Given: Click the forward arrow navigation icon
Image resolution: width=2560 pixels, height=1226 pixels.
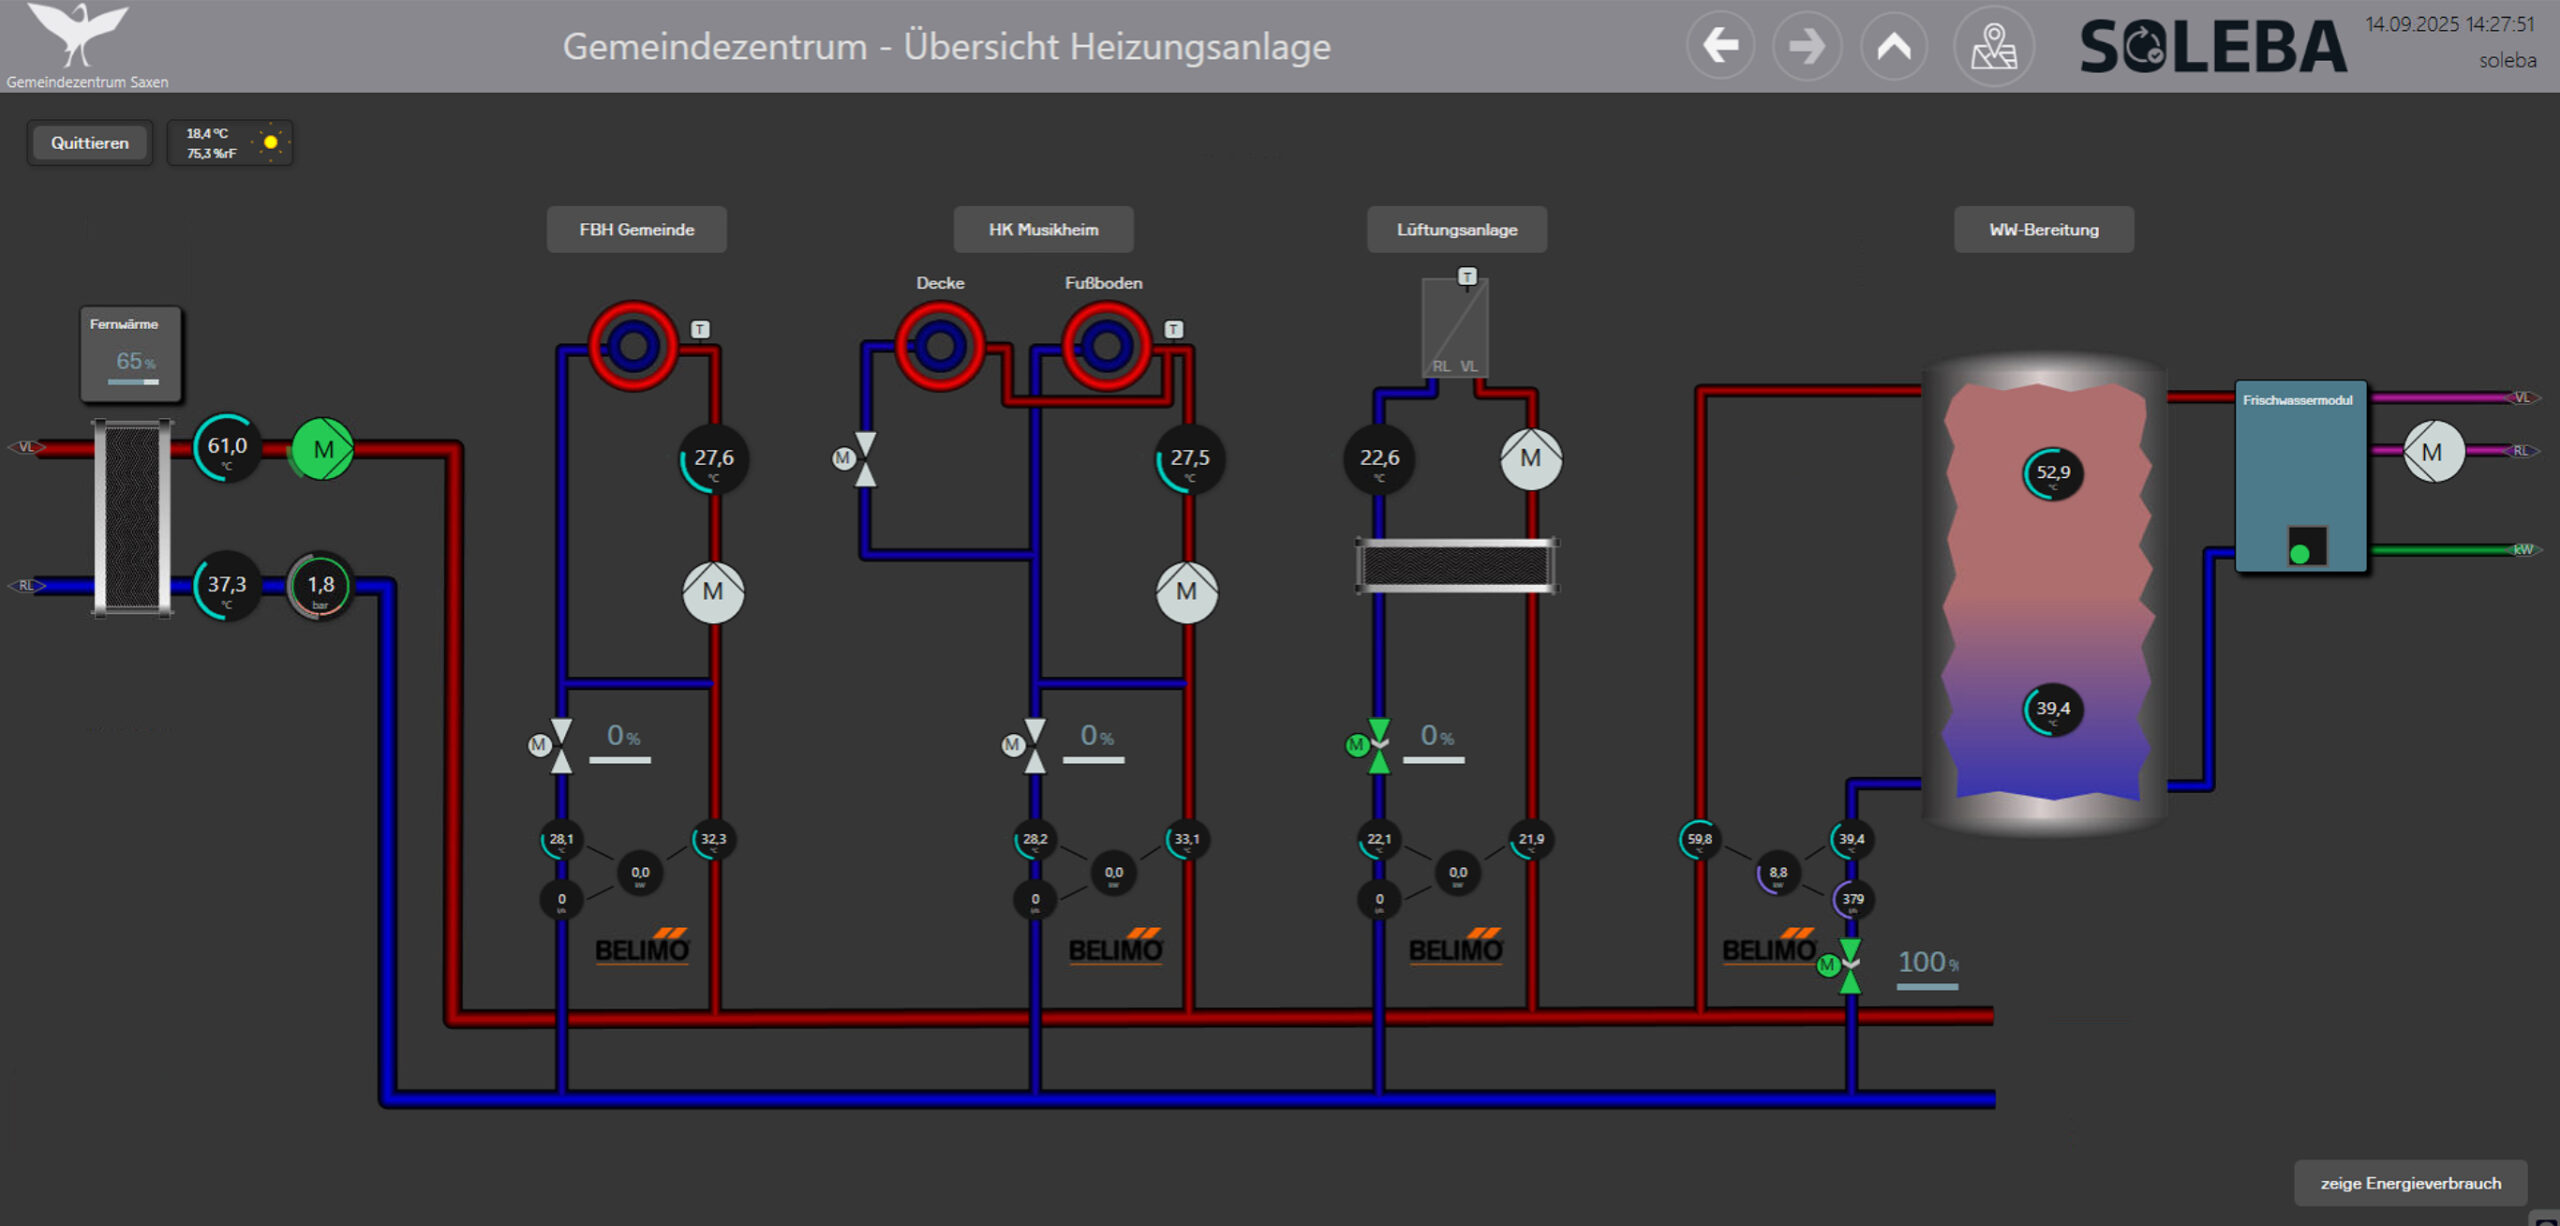Looking at the screenshot, I should (x=1806, y=46).
